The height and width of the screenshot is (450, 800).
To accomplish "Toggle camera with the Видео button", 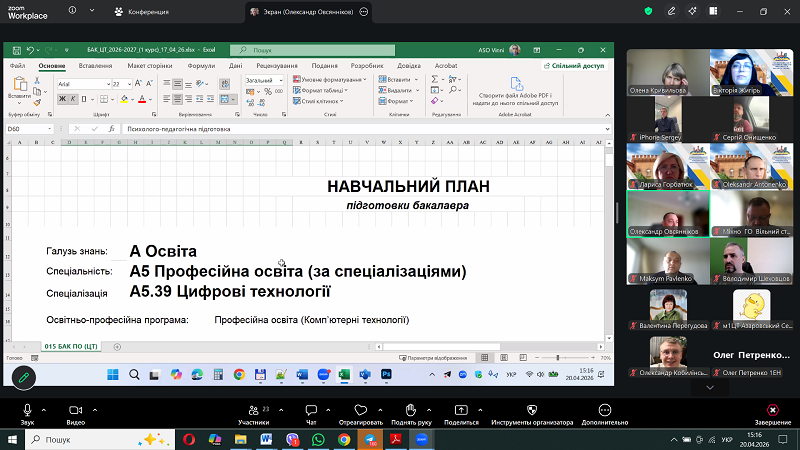I will click(75, 412).
